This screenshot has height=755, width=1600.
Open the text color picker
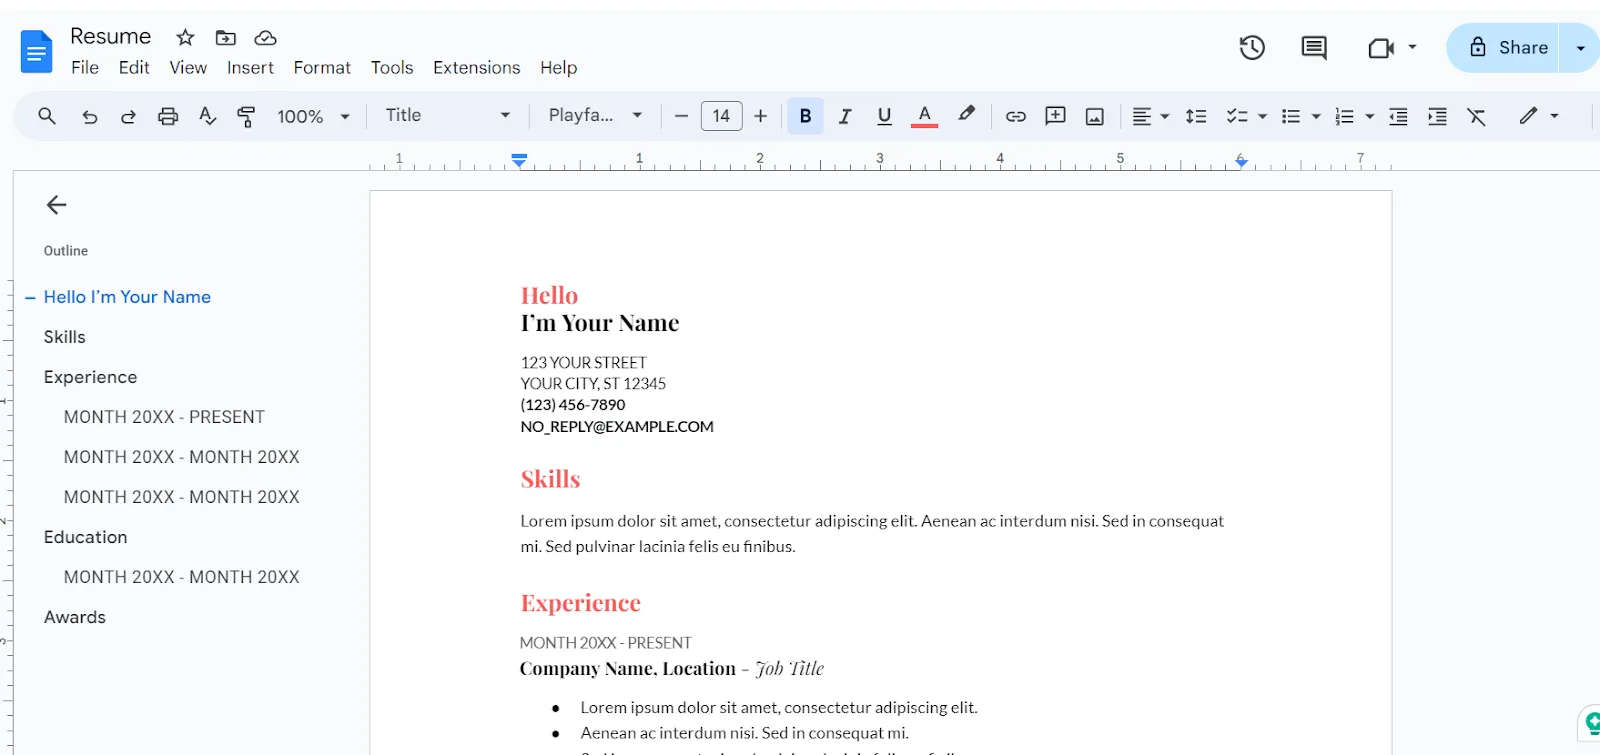(x=925, y=116)
